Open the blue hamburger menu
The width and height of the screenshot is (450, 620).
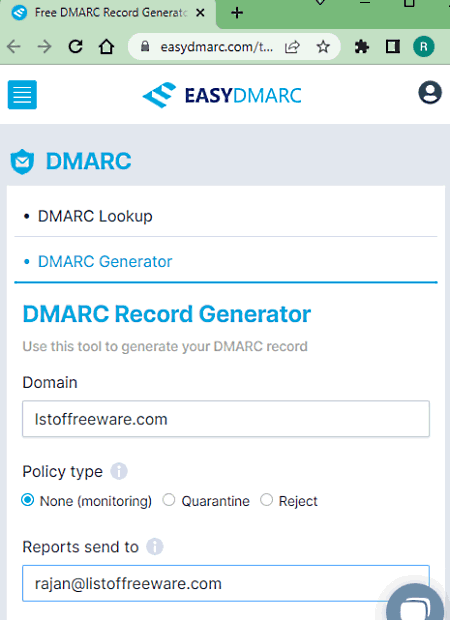pos(22,95)
